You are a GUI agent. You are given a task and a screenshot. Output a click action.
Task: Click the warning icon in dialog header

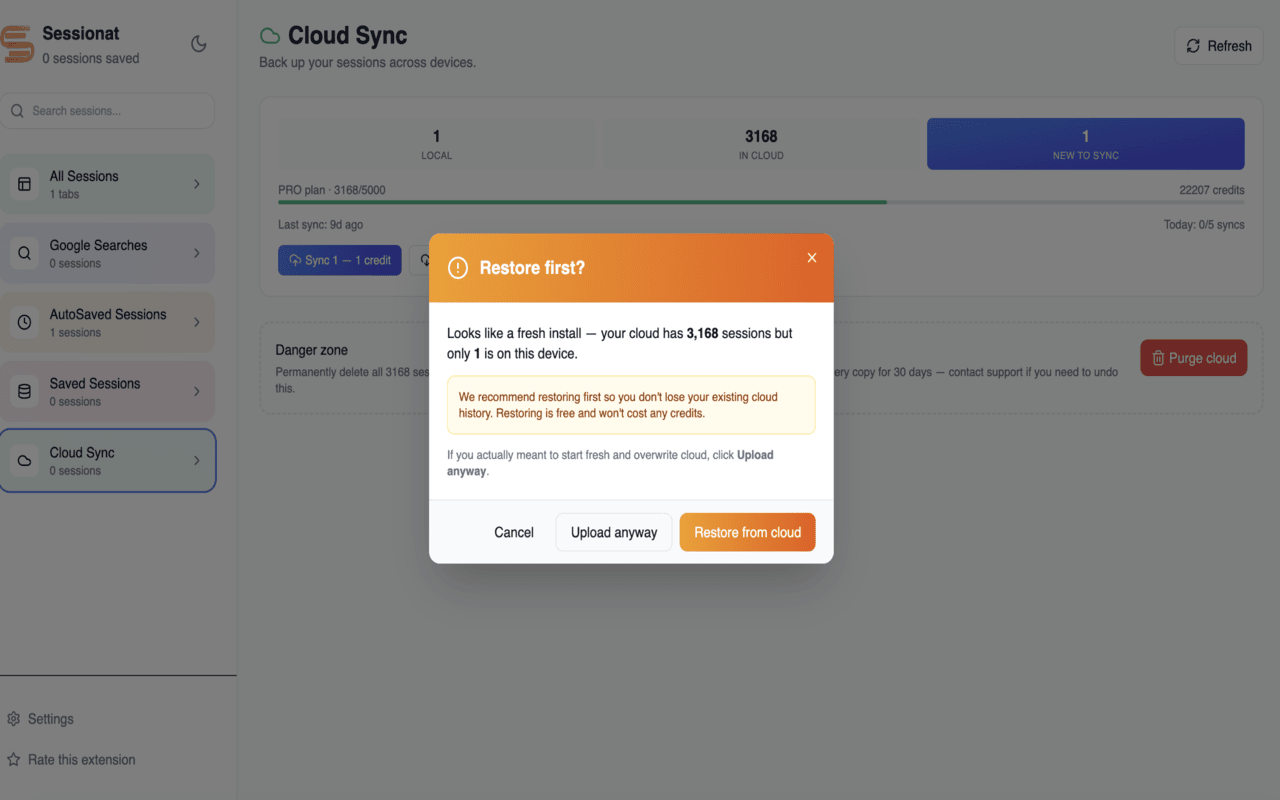click(x=458, y=268)
